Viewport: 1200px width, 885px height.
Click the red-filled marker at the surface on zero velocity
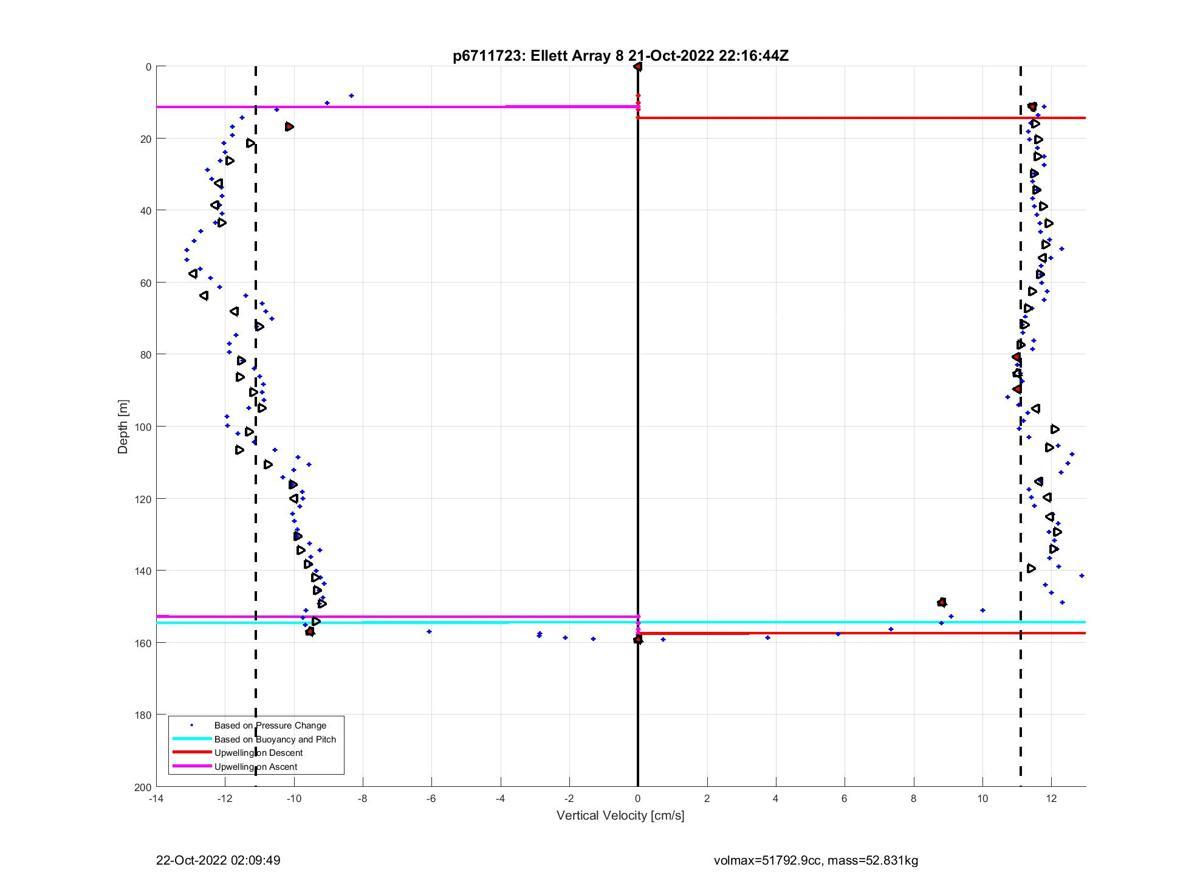tap(638, 67)
